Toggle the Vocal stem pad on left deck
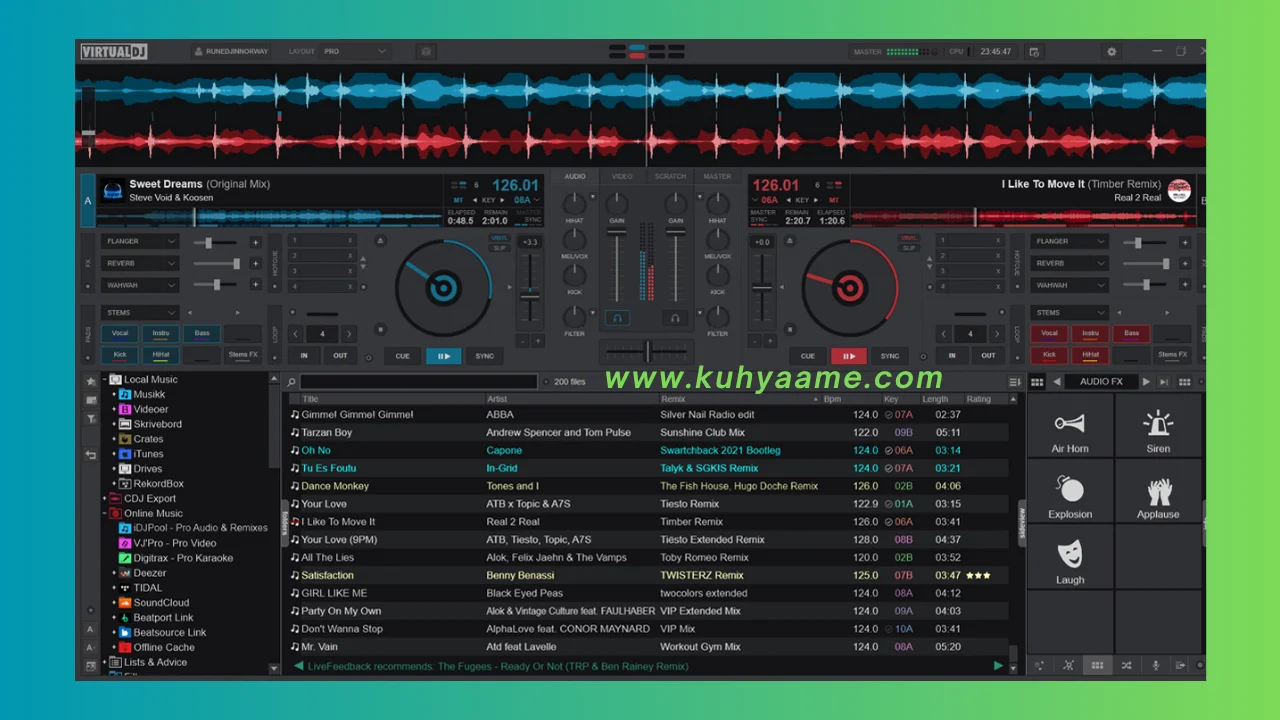This screenshot has width=1280, height=720. [119, 334]
